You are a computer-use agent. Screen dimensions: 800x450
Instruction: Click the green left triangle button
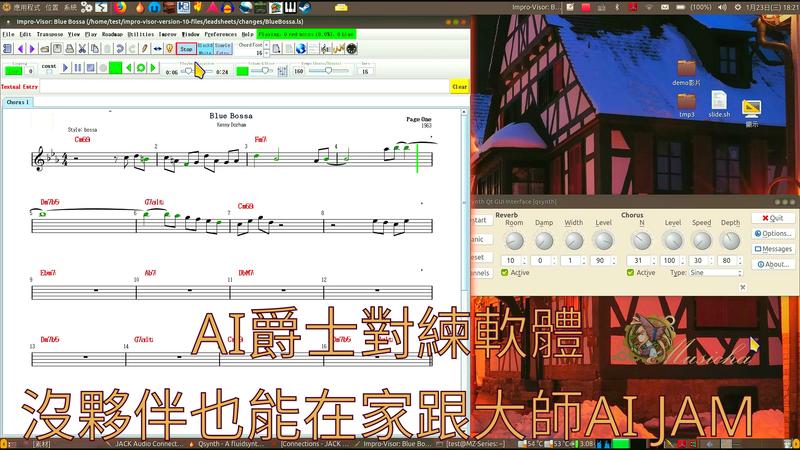click(x=129, y=67)
